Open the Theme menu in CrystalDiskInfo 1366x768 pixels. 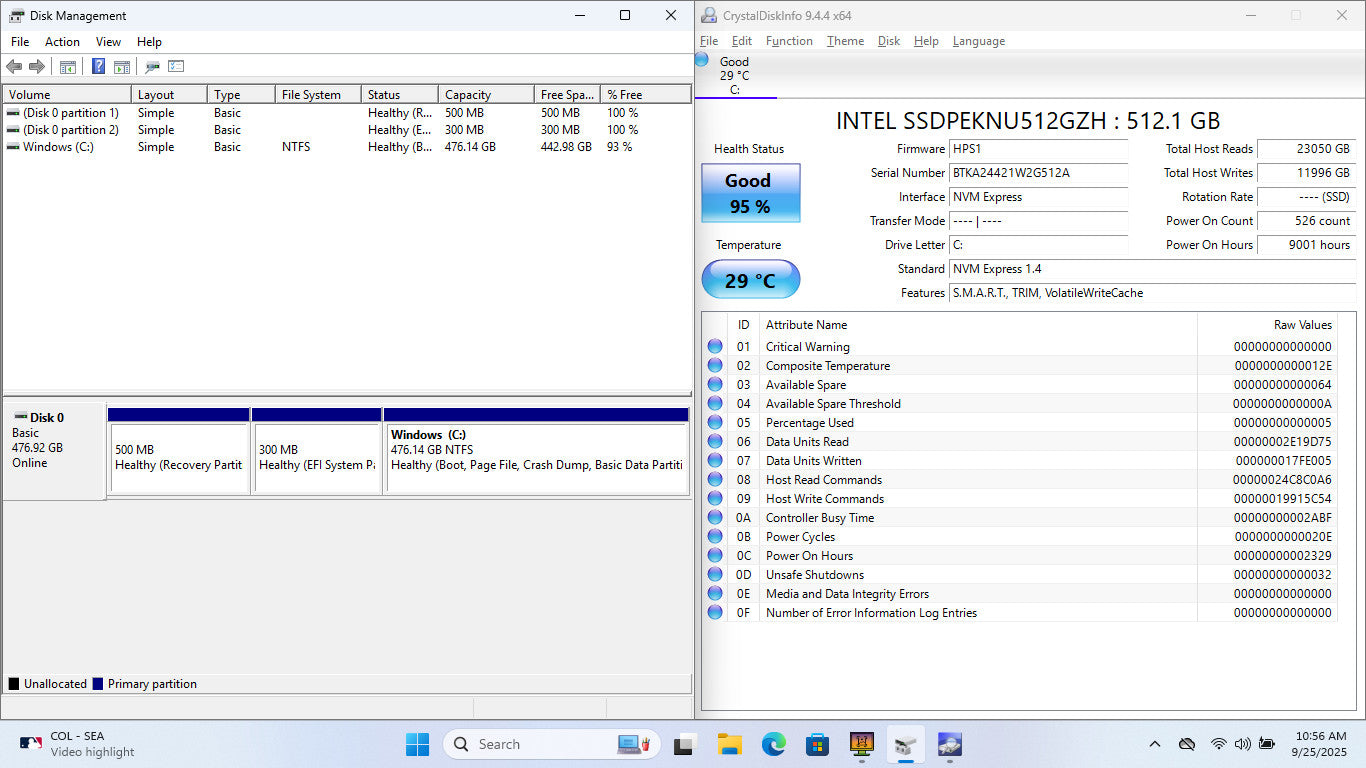tap(845, 41)
